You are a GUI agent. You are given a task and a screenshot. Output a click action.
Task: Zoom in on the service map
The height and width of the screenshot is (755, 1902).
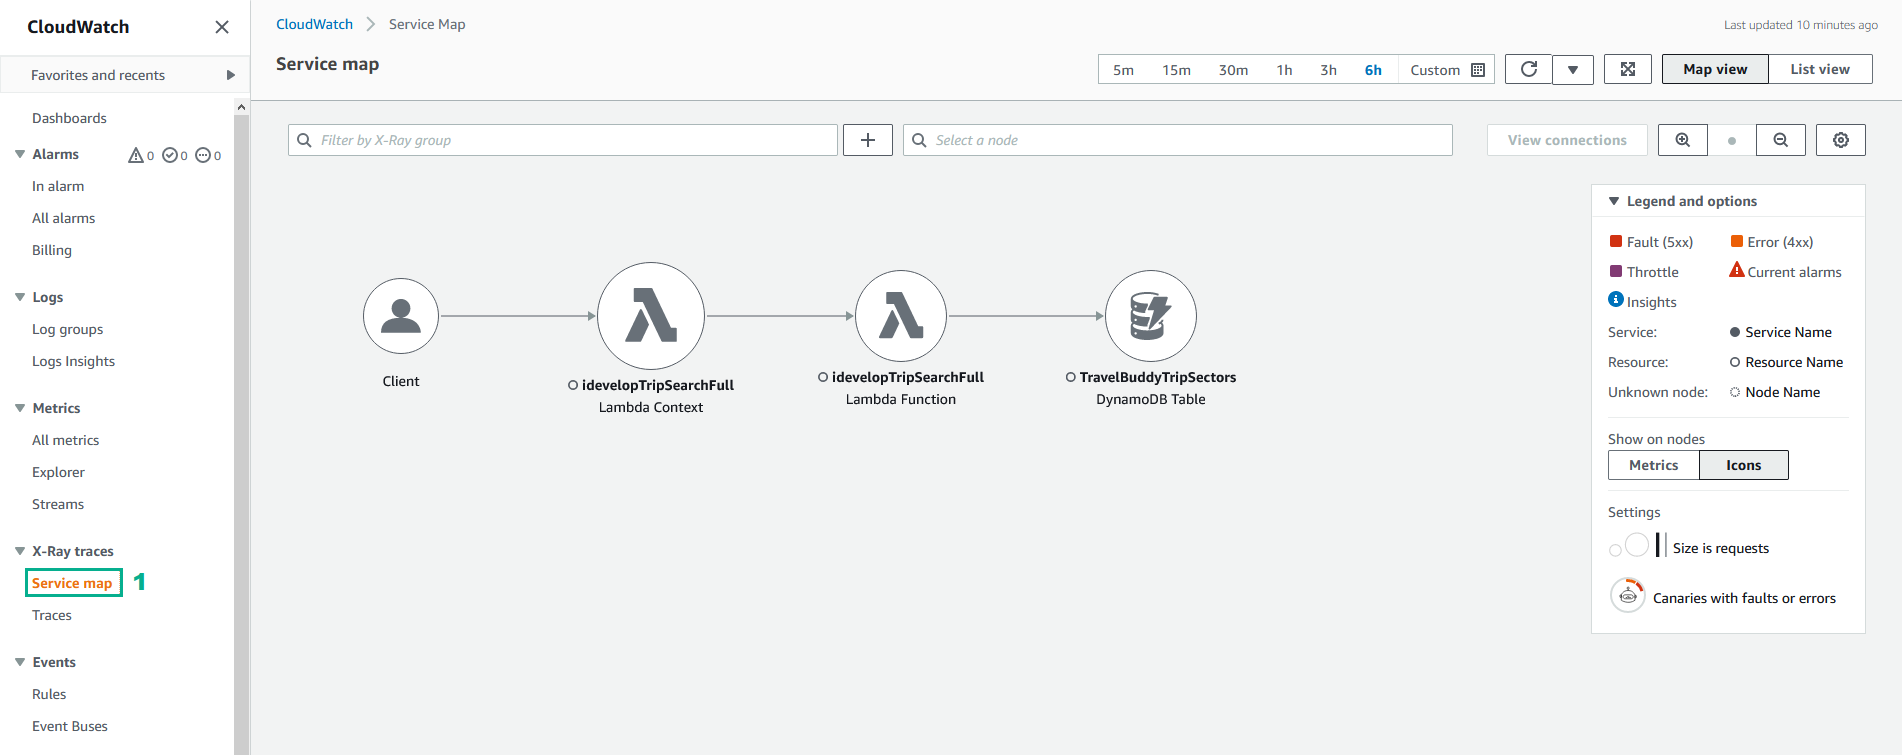pyautogui.click(x=1683, y=140)
